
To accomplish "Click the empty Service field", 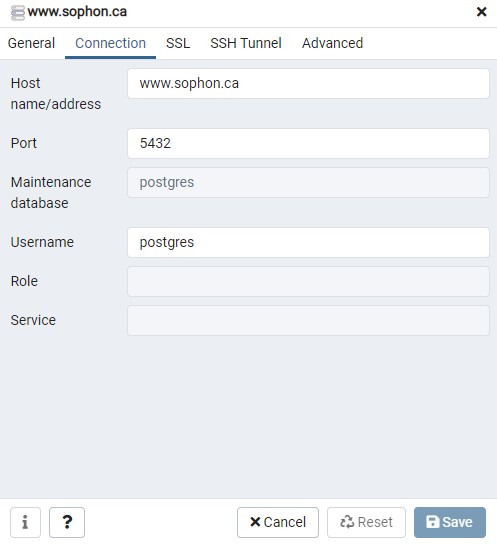I will click(x=308, y=320).
